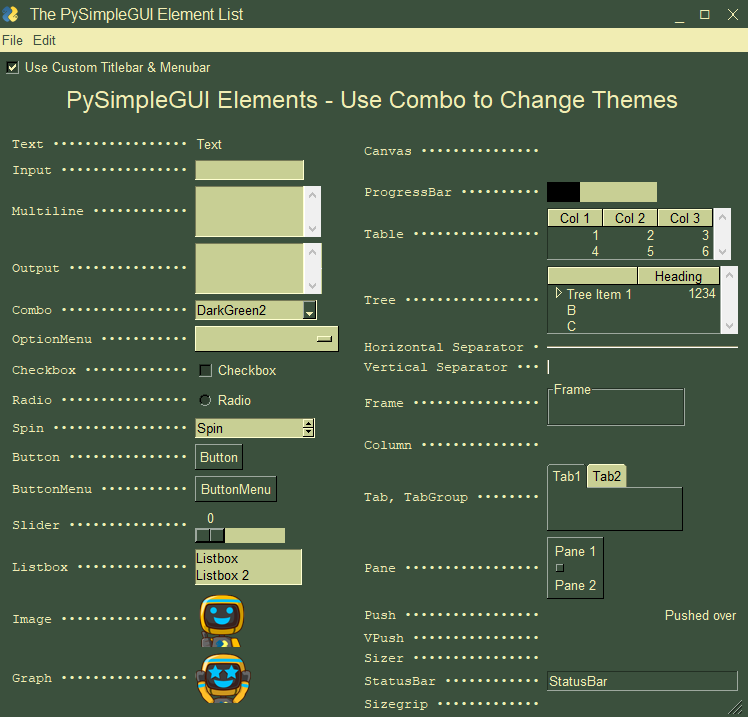
Task: Click the StatusBar field
Action: pyautogui.click(x=642, y=681)
